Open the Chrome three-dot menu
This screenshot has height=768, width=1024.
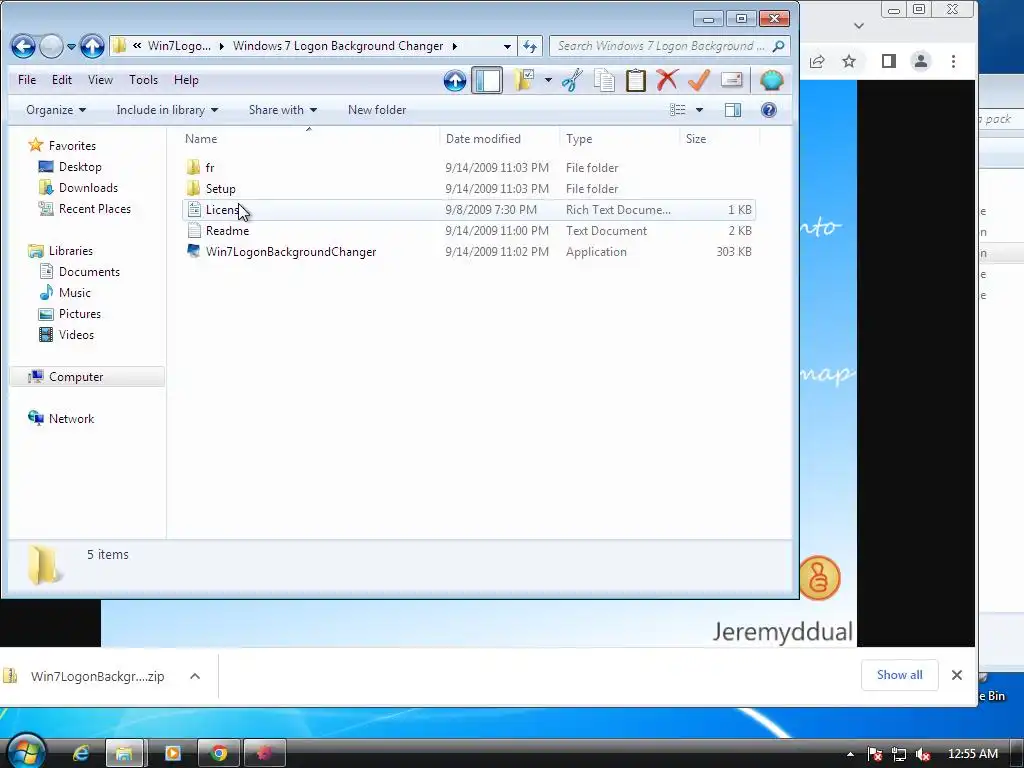[x=953, y=61]
